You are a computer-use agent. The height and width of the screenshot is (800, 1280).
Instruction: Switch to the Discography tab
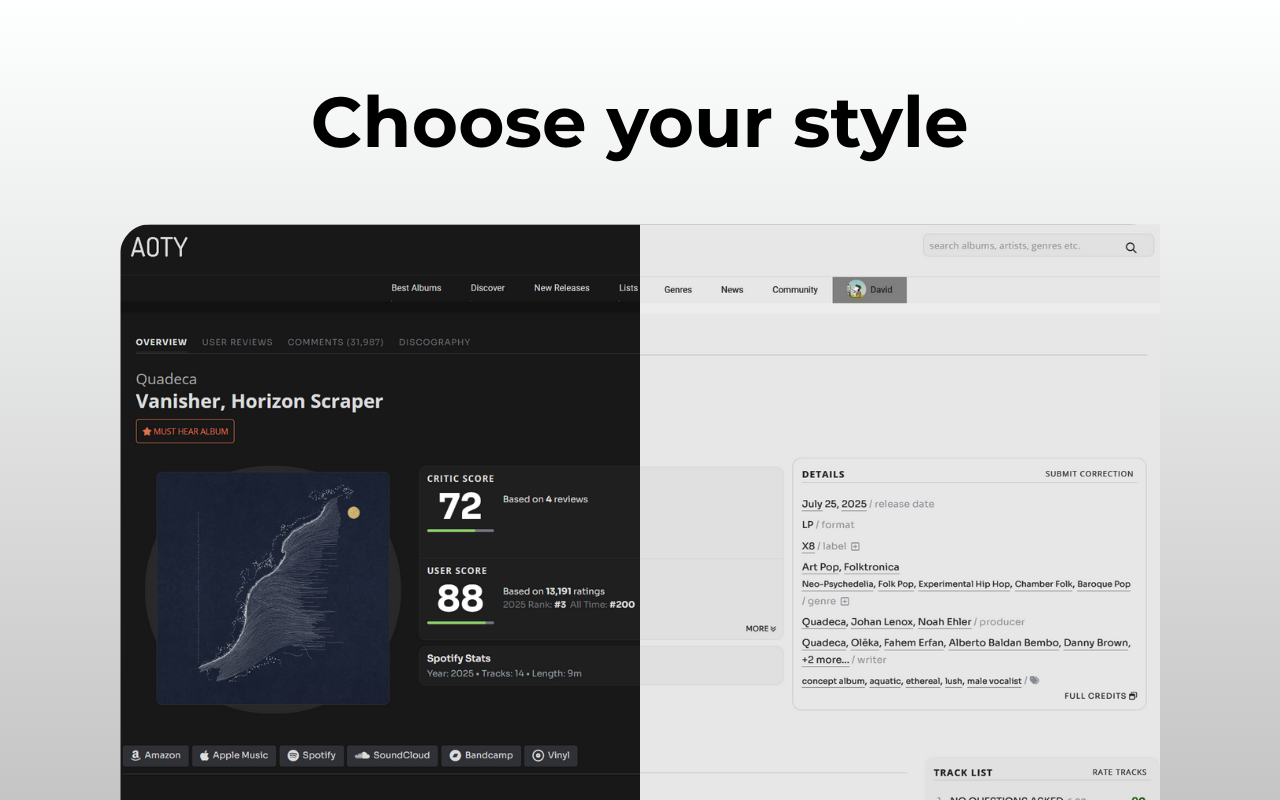pyautogui.click(x=434, y=342)
